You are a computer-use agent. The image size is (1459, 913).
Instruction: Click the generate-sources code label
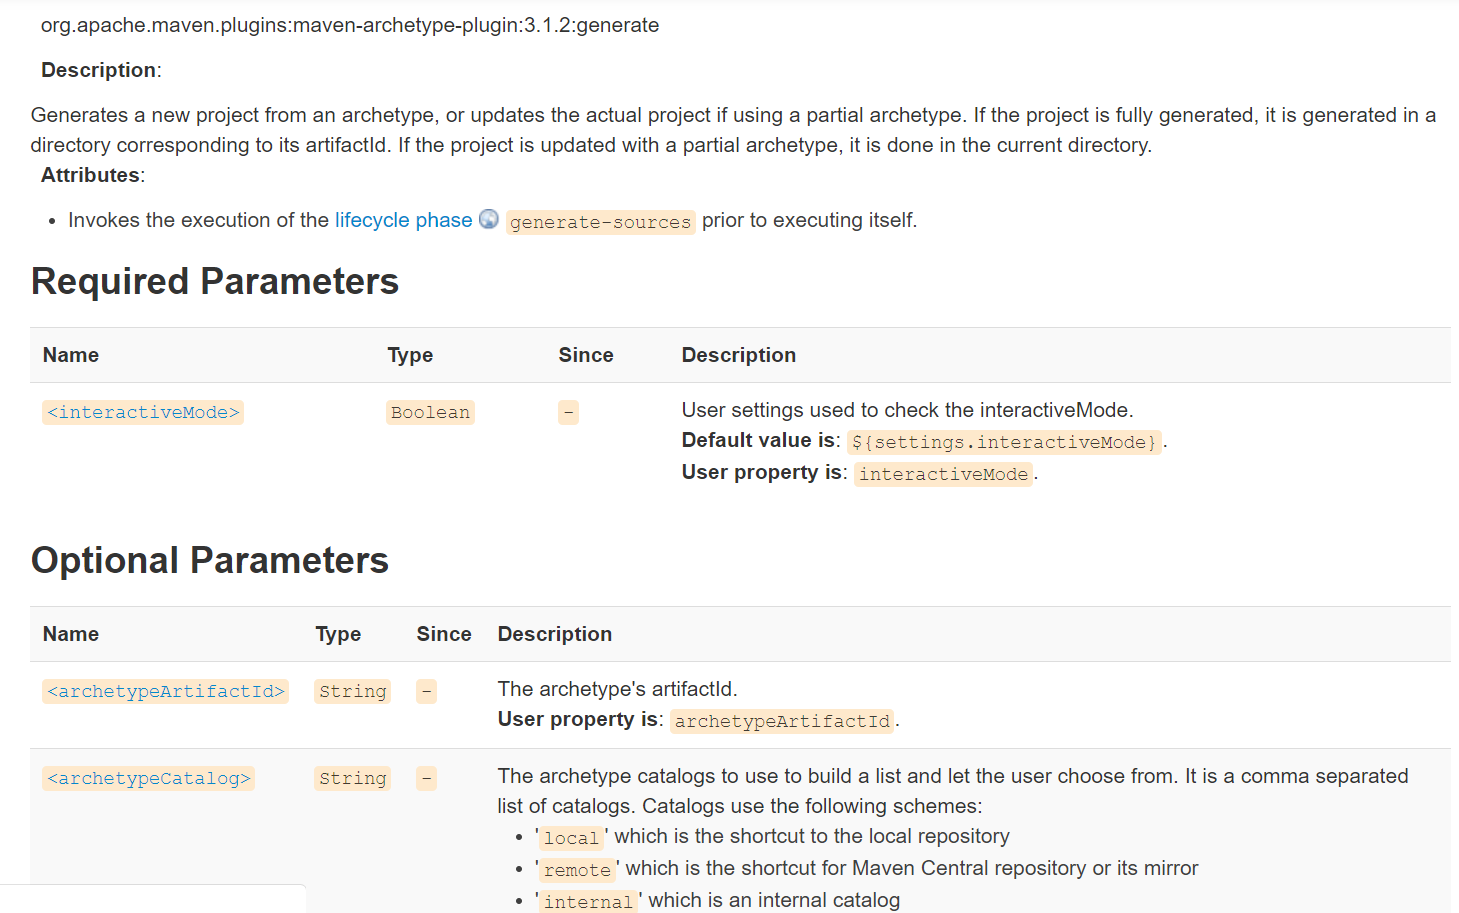point(600,222)
